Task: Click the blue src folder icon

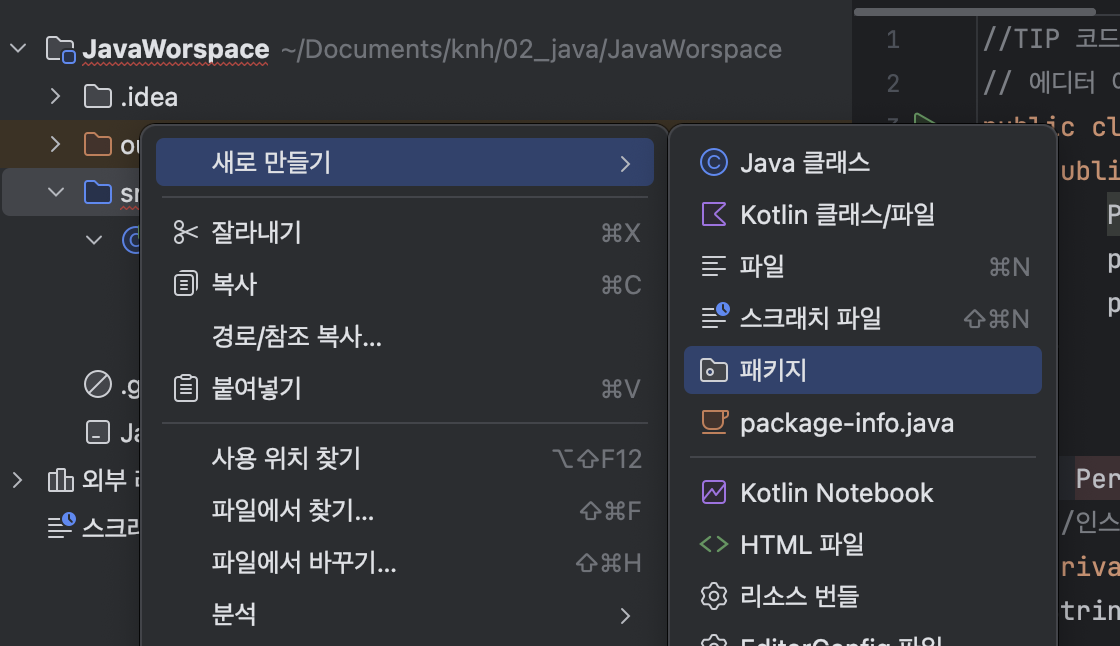Action: tap(98, 192)
